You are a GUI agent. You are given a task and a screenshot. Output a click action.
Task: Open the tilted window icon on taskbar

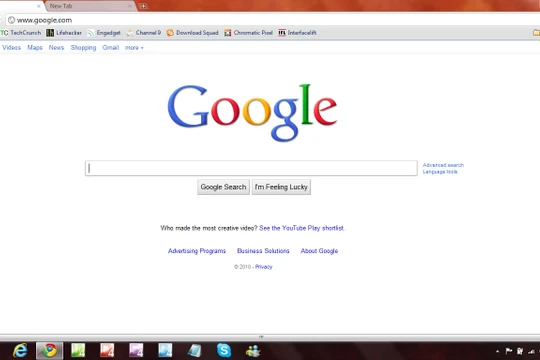click(195, 350)
